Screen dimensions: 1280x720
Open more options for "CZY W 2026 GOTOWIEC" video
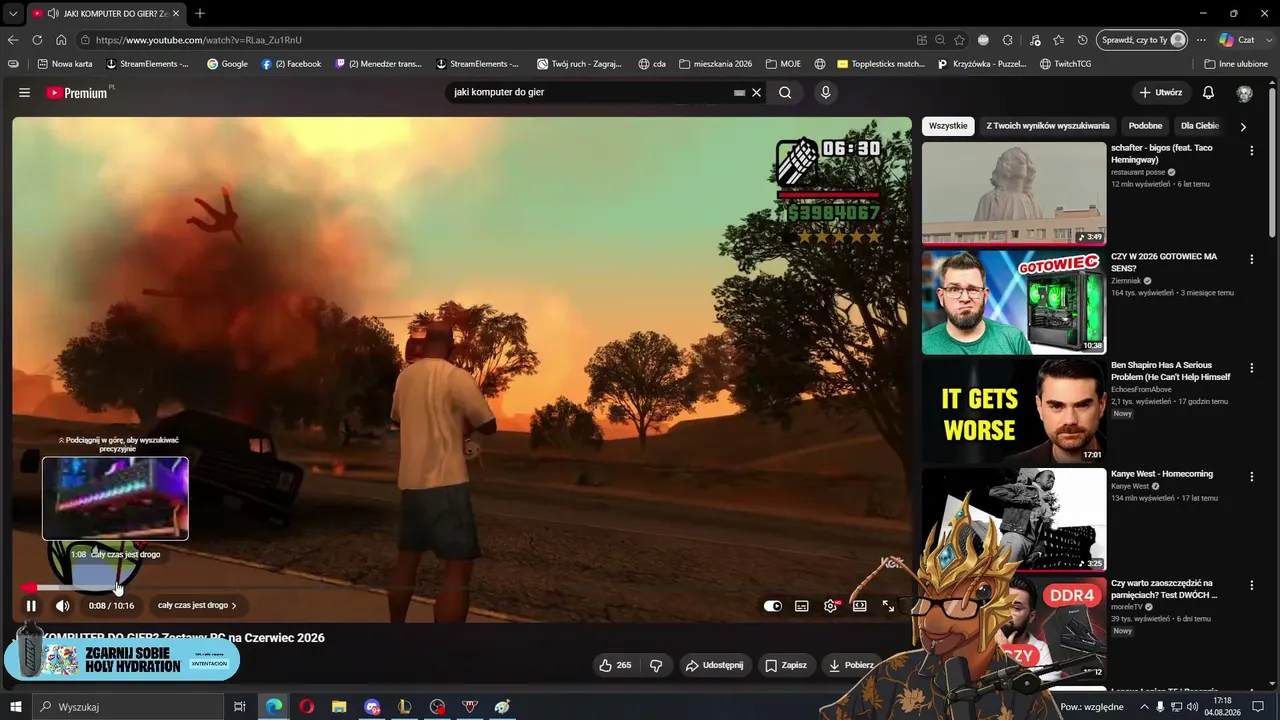click(x=1251, y=260)
